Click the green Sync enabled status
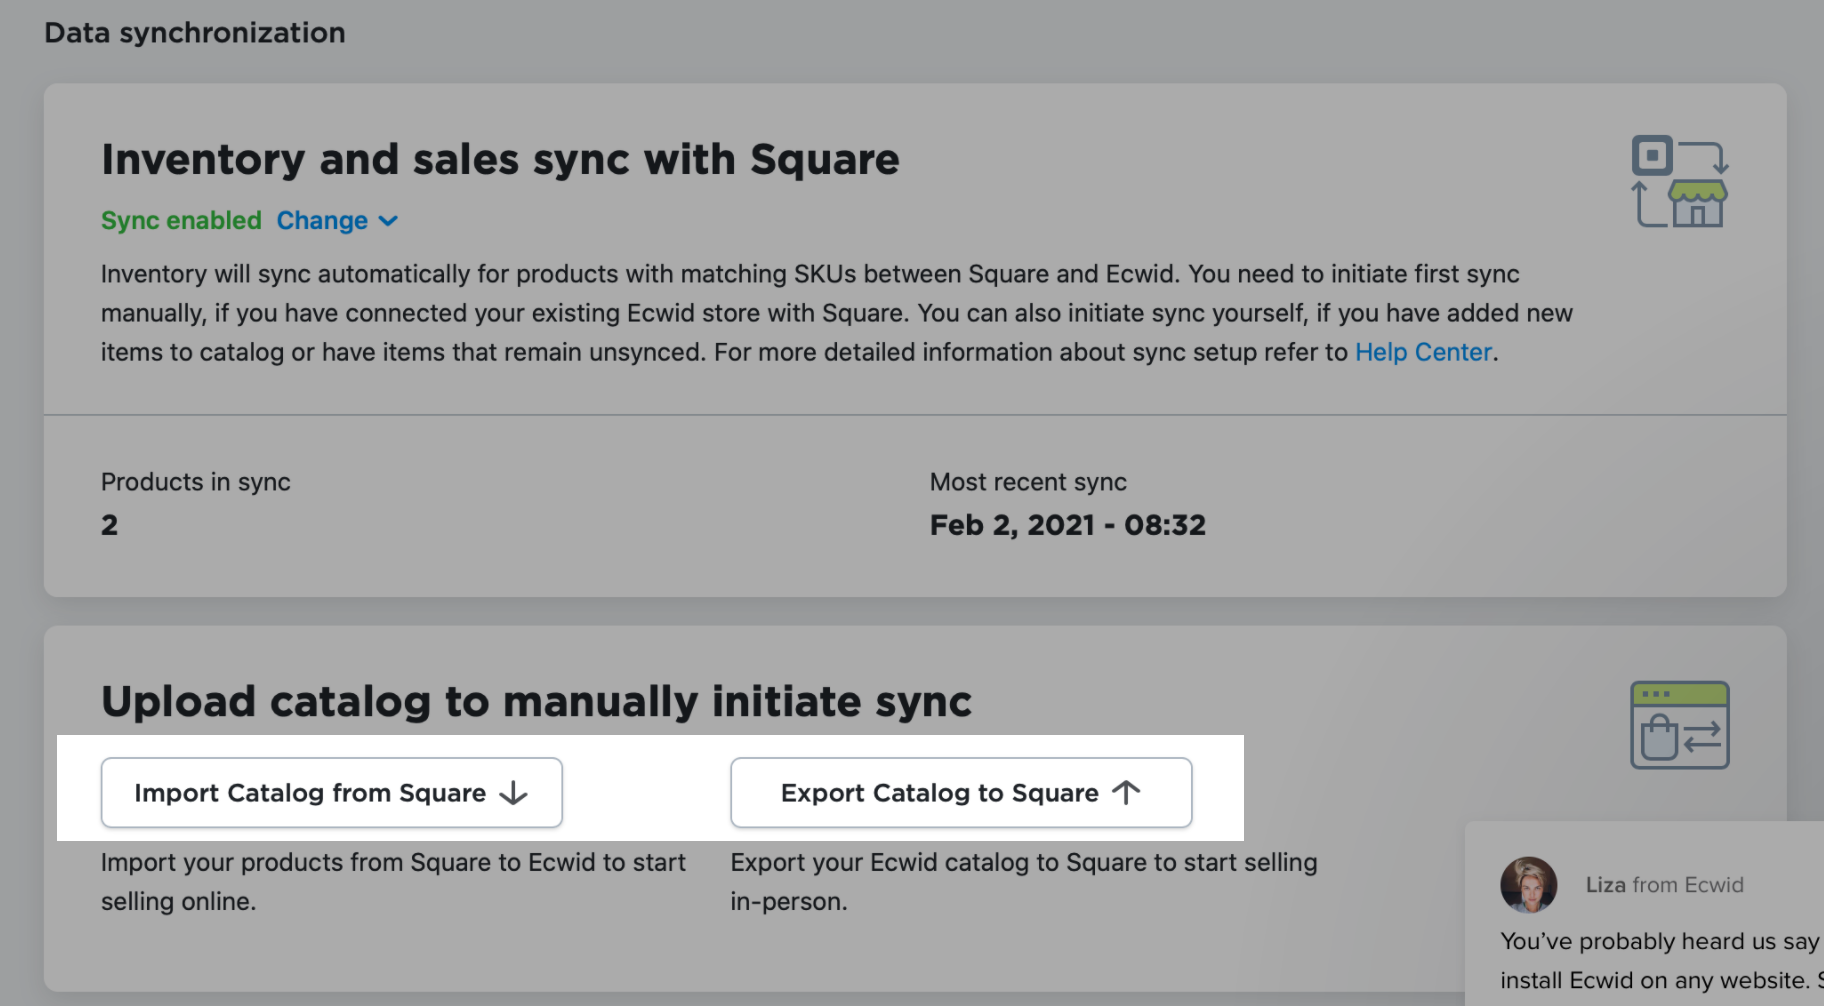 click(181, 221)
